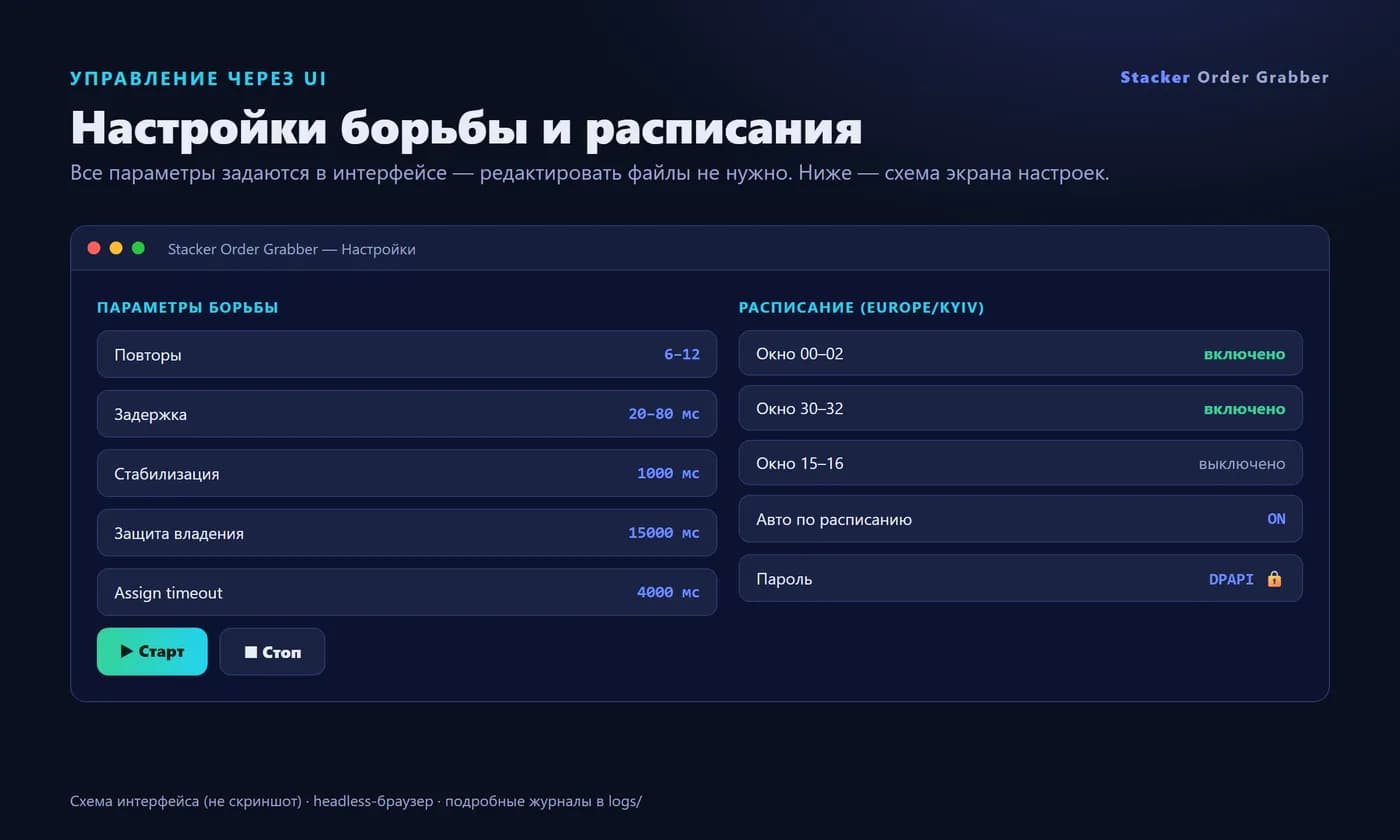Click the РАСПИСАНИЕ (EUROPE/KYIV) heading
This screenshot has width=1400, height=840.
pyautogui.click(x=862, y=308)
